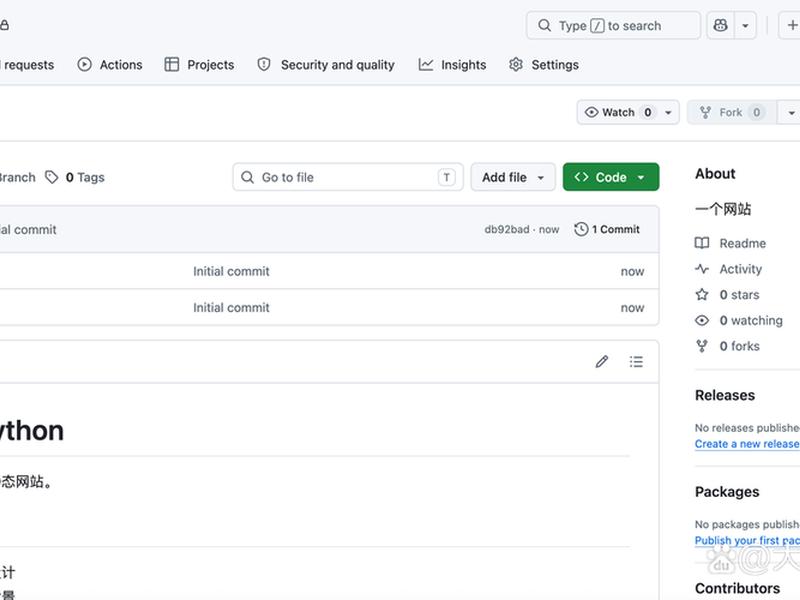Viewport: 800px width, 600px height.
Task: Focus the Go to file search field
Action: [x=348, y=177]
